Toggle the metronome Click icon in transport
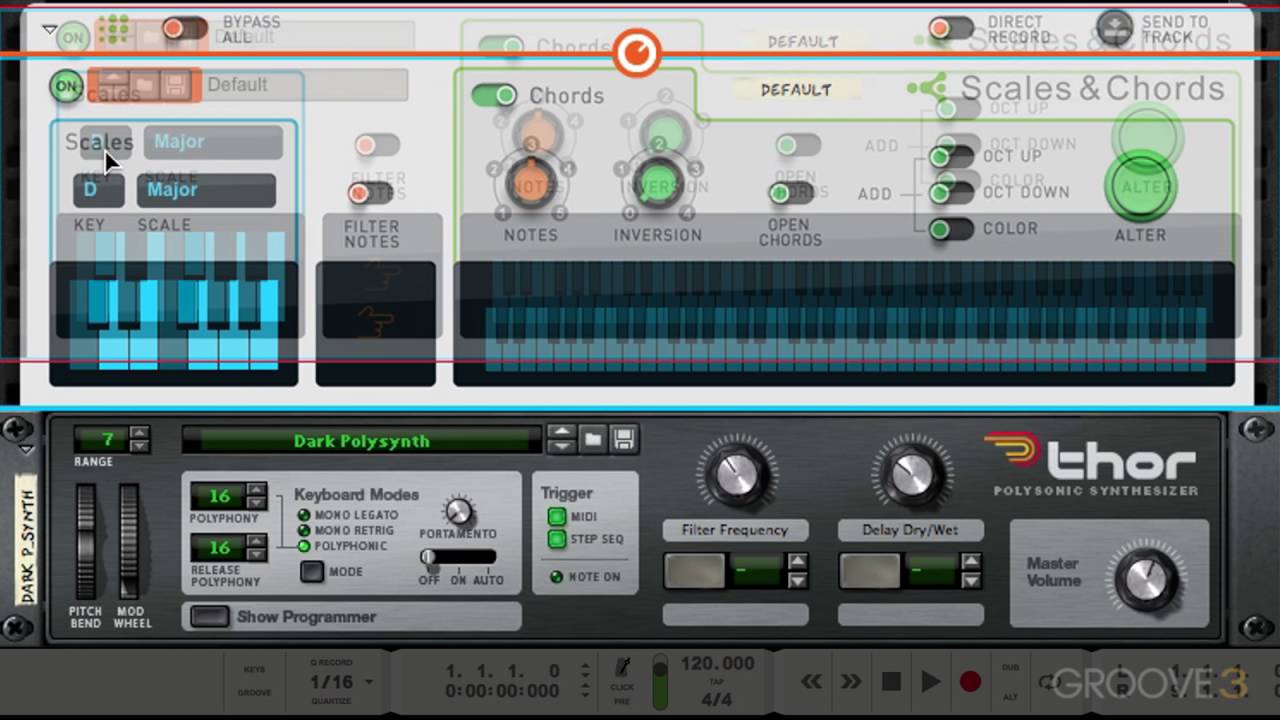 pyautogui.click(x=622, y=669)
